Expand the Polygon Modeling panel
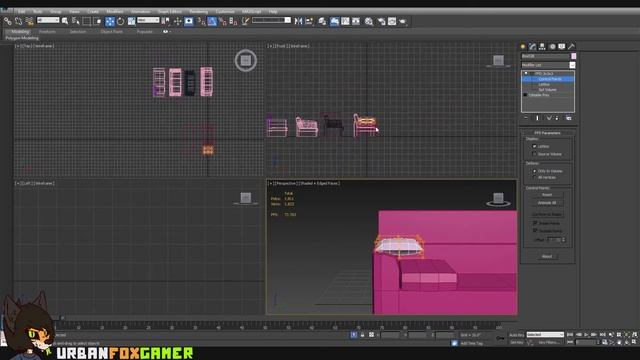Screen dimensions: 640x360 click(x=22, y=38)
